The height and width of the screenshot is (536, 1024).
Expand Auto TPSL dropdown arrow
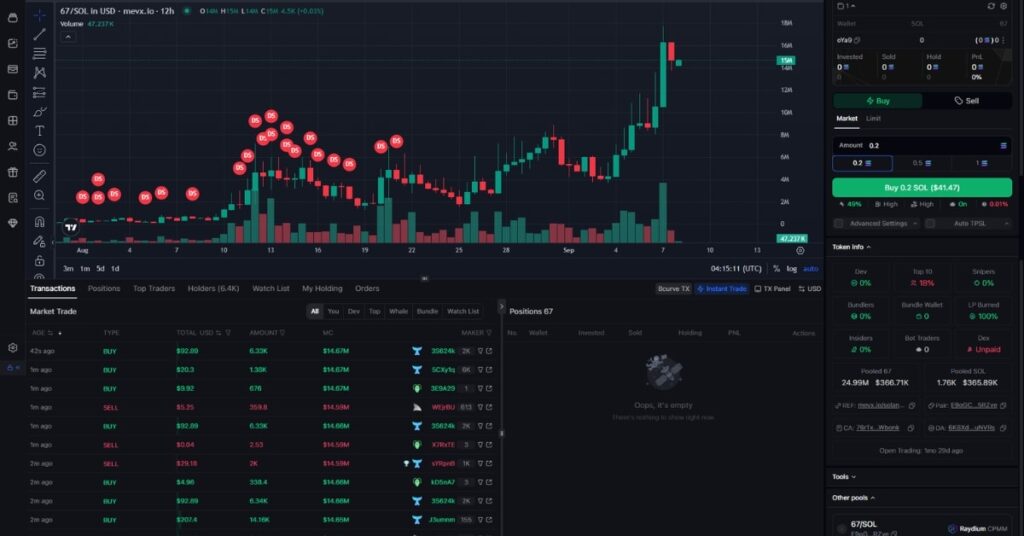click(x=1006, y=223)
